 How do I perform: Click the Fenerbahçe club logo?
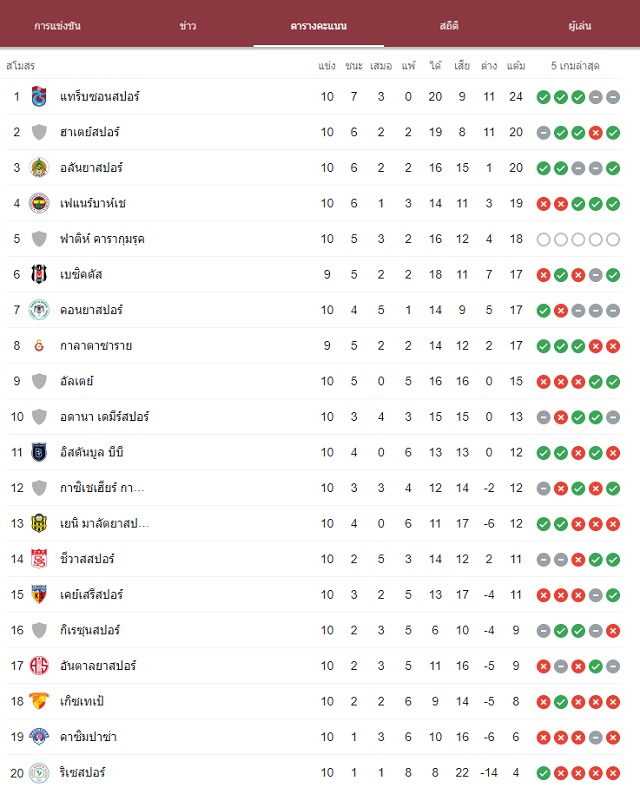click(39, 204)
